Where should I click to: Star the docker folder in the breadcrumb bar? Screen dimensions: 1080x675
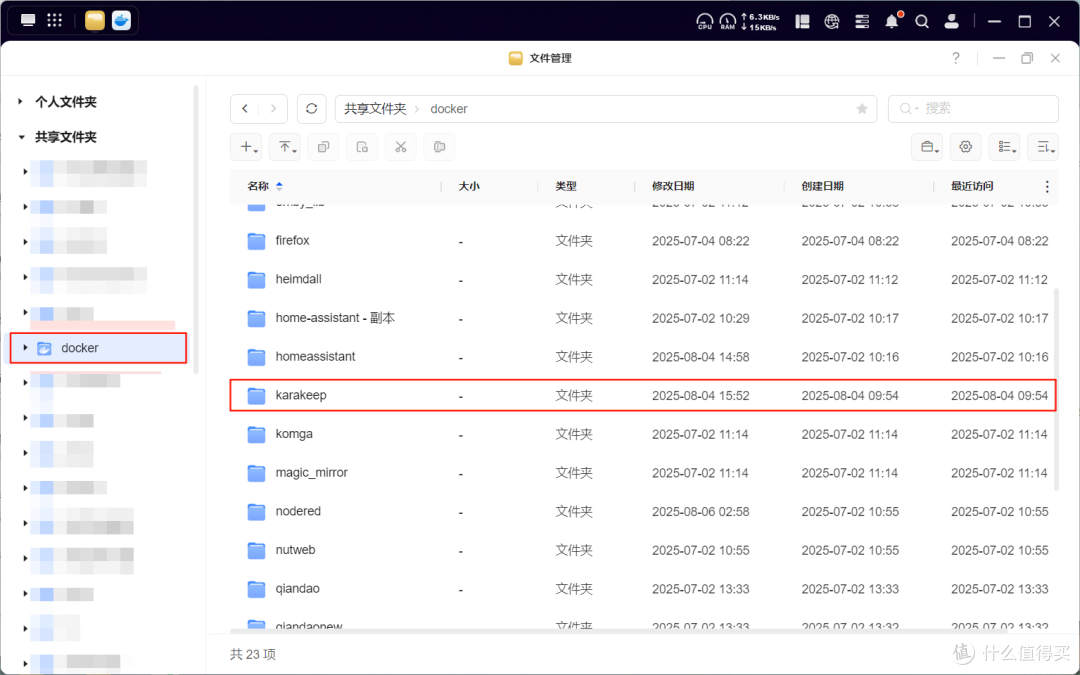[x=862, y=108]
